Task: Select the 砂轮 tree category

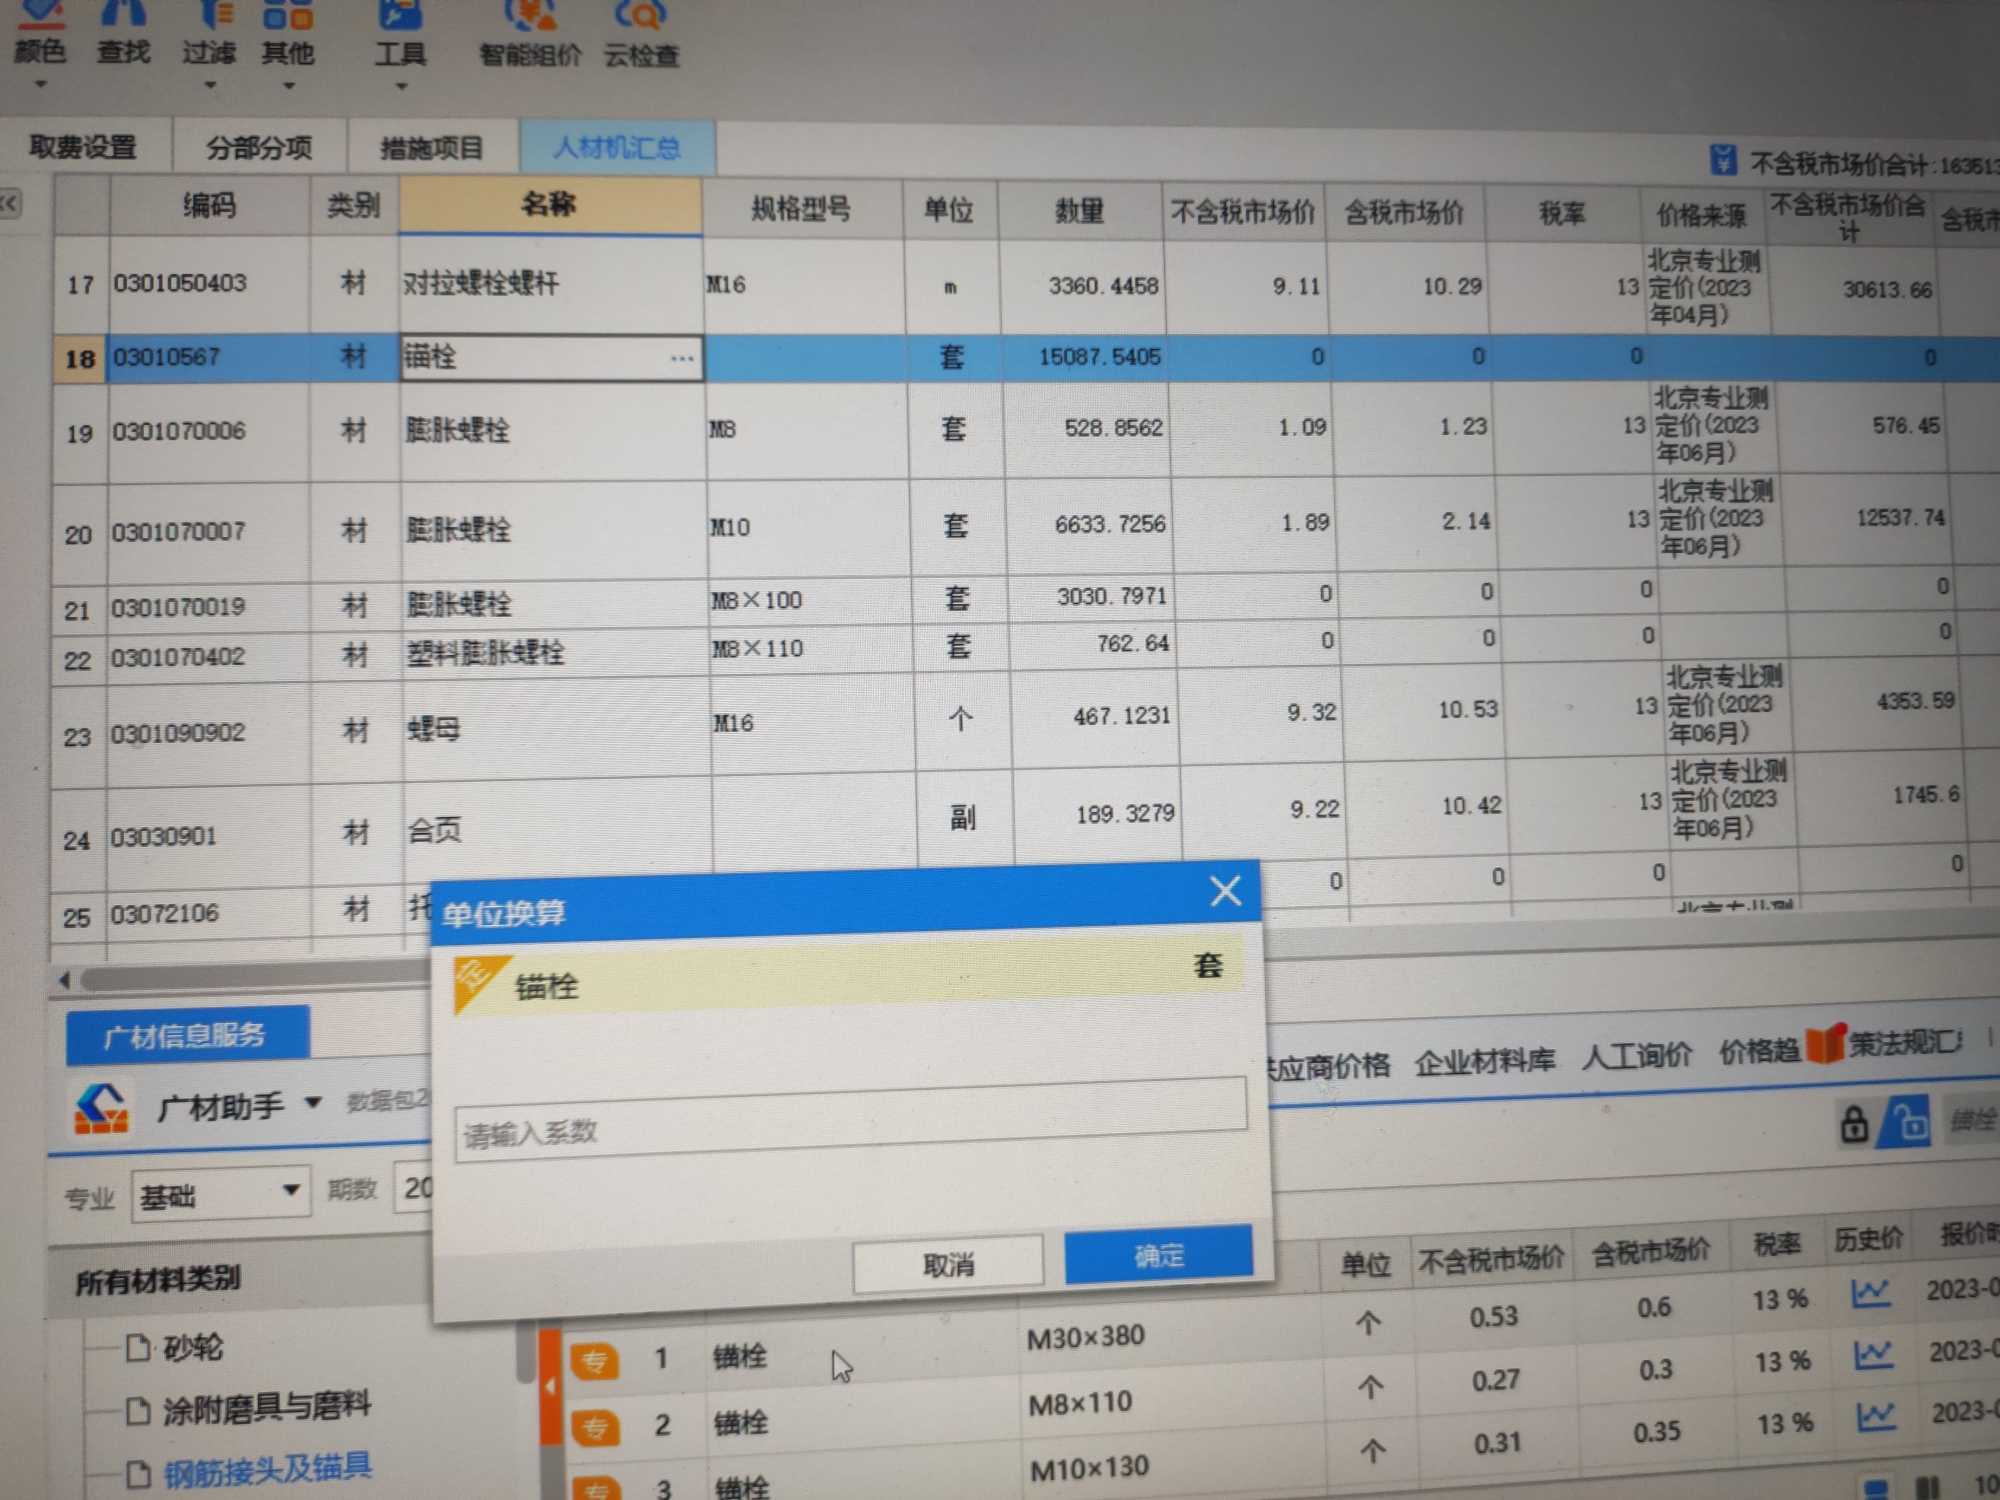Action: [192, 1347]
